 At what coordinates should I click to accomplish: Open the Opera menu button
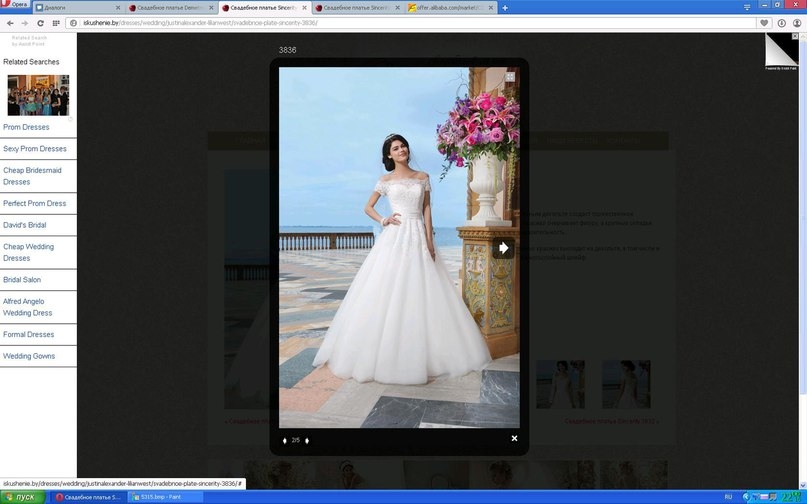tap(15, 6)
